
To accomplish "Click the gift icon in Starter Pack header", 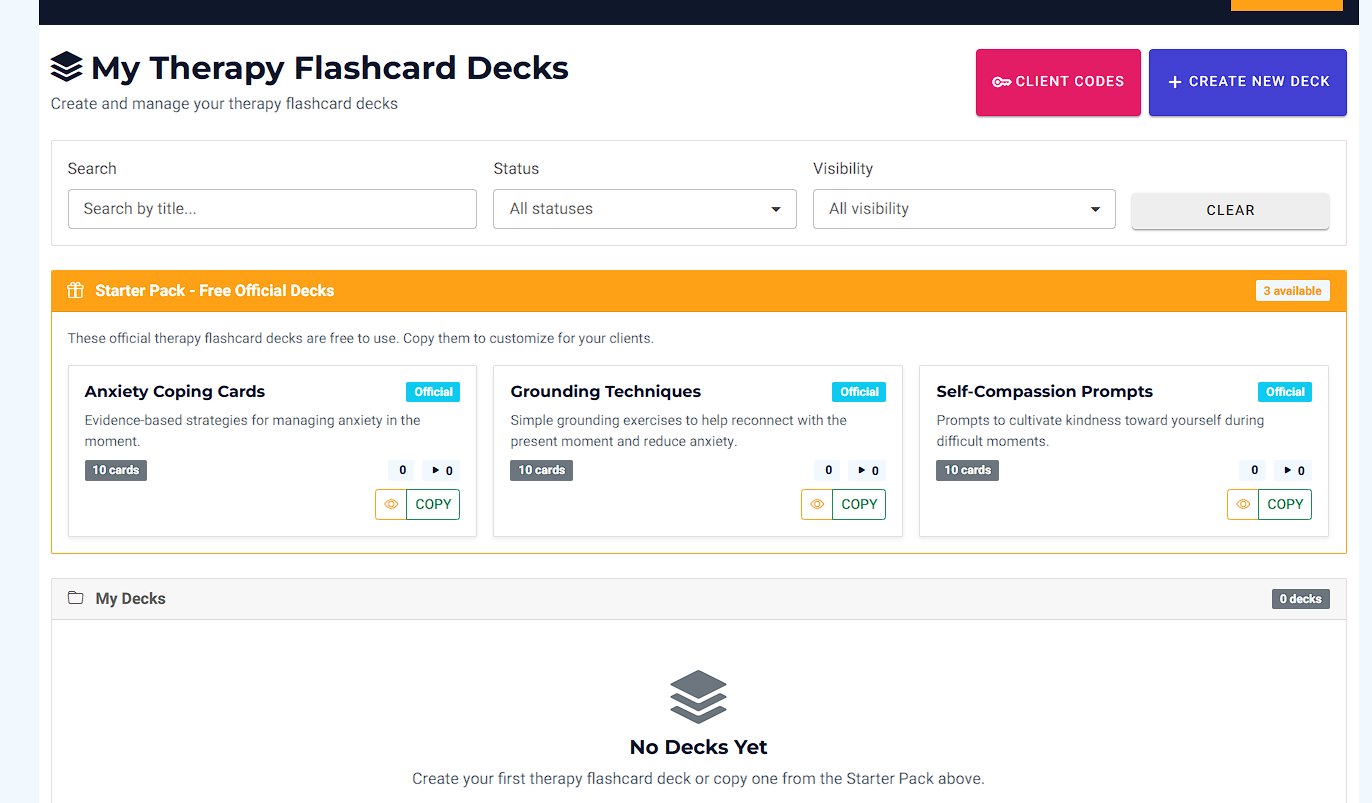I will 75,291.
